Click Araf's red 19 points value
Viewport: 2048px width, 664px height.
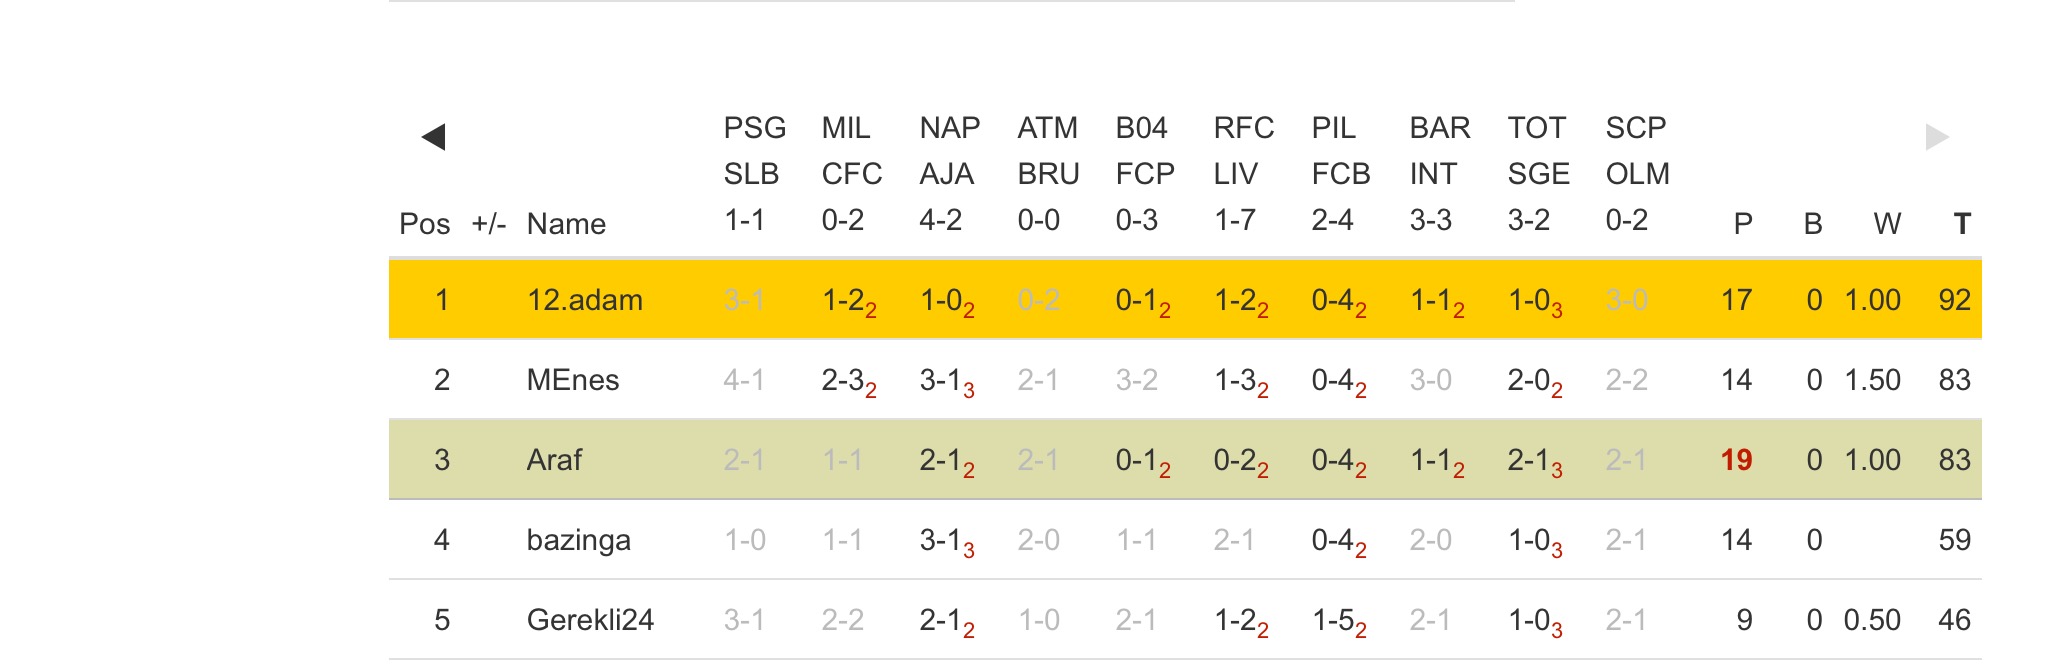point(1736,460)
